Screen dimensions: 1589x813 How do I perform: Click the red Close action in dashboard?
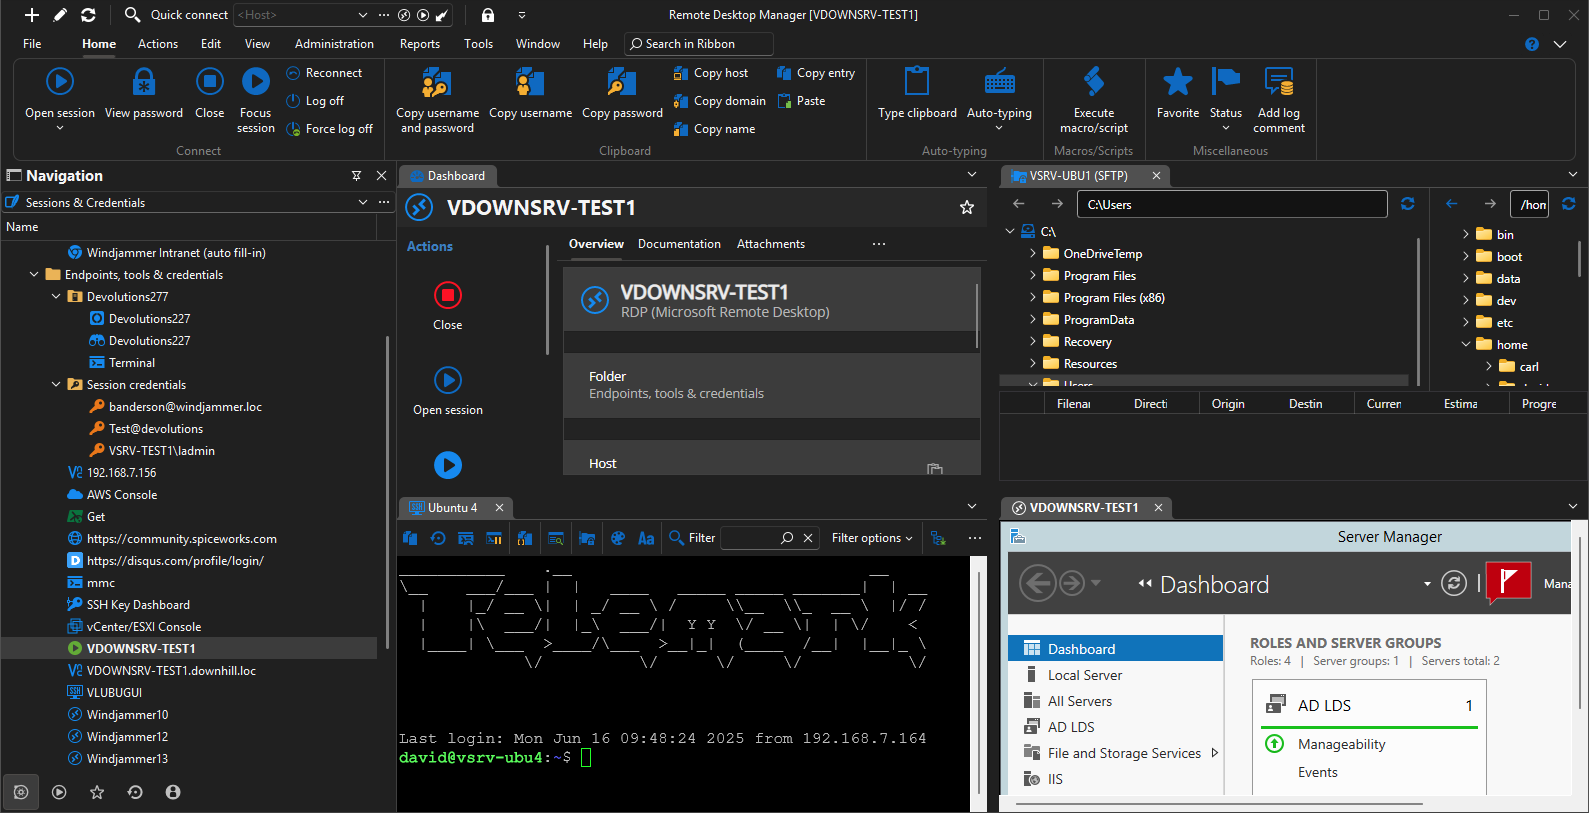[x=448, y=295]
